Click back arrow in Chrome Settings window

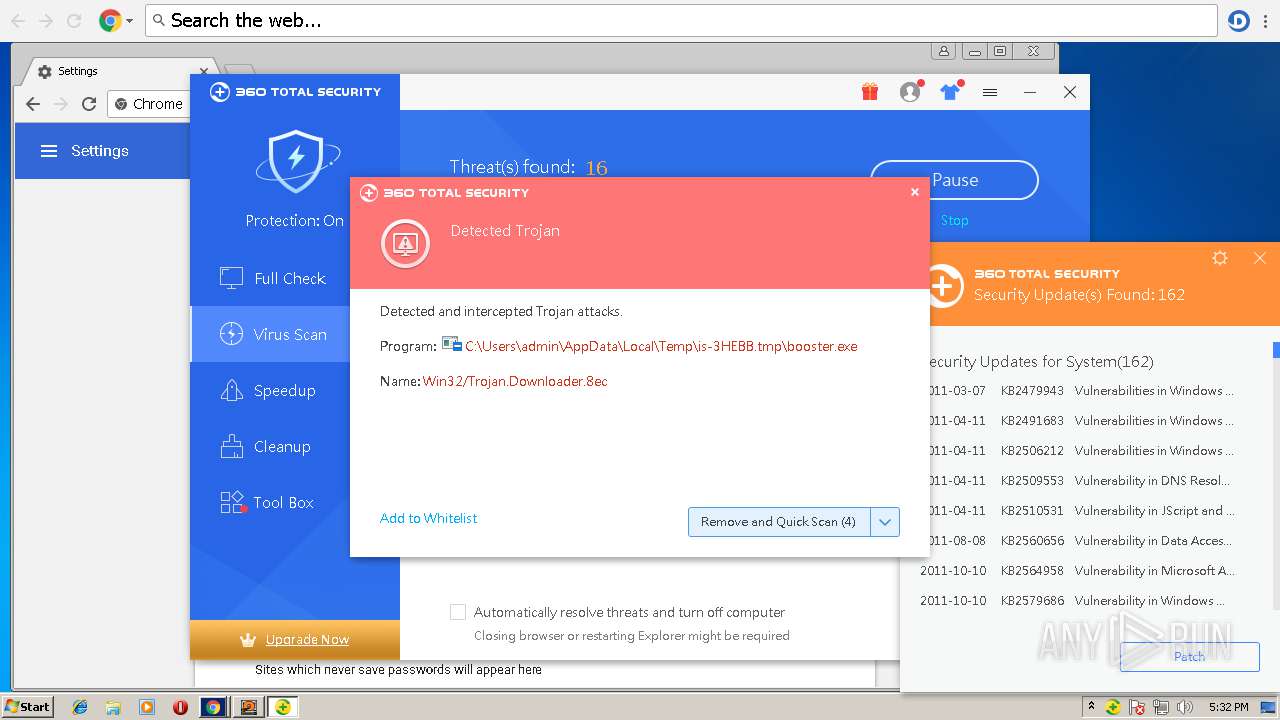pos(33,104)
